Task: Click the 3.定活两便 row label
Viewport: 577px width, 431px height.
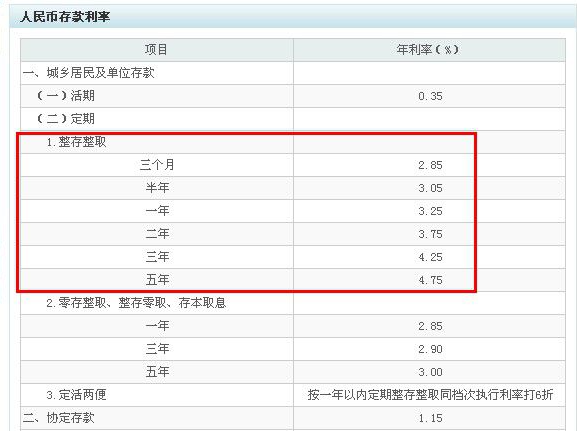Action: coord(76,395)
